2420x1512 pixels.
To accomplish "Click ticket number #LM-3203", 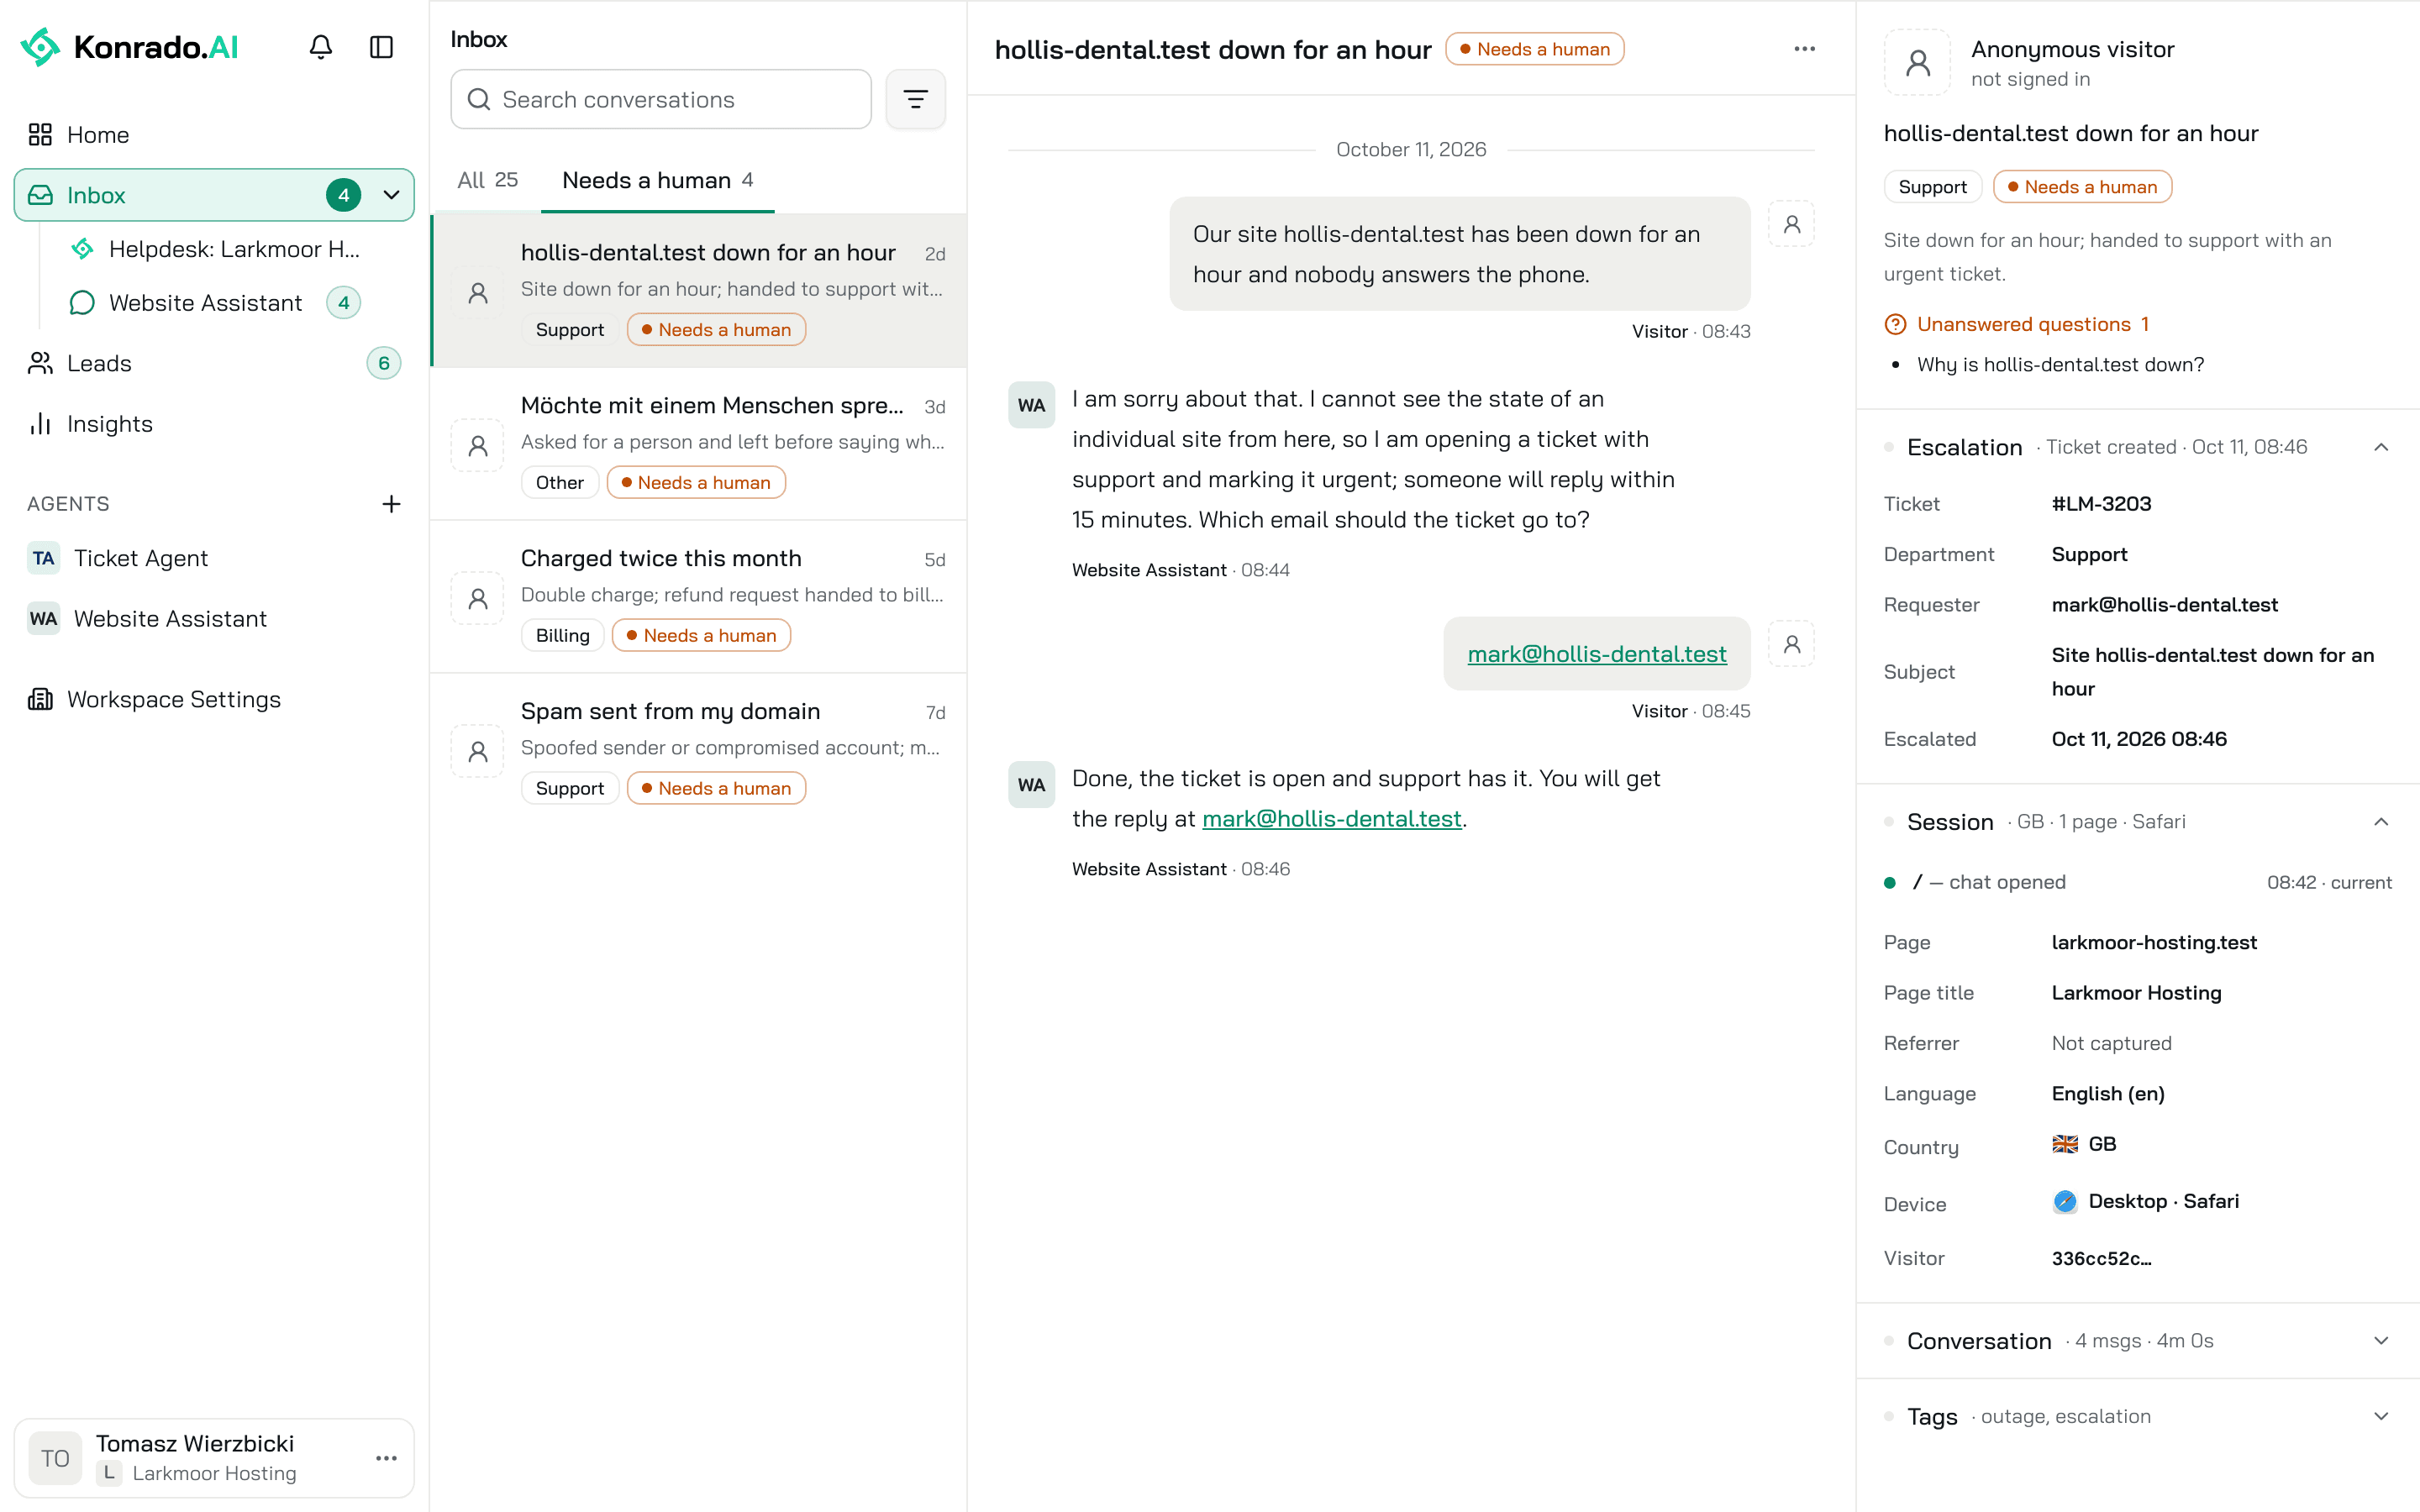I will pos(2101,504).
